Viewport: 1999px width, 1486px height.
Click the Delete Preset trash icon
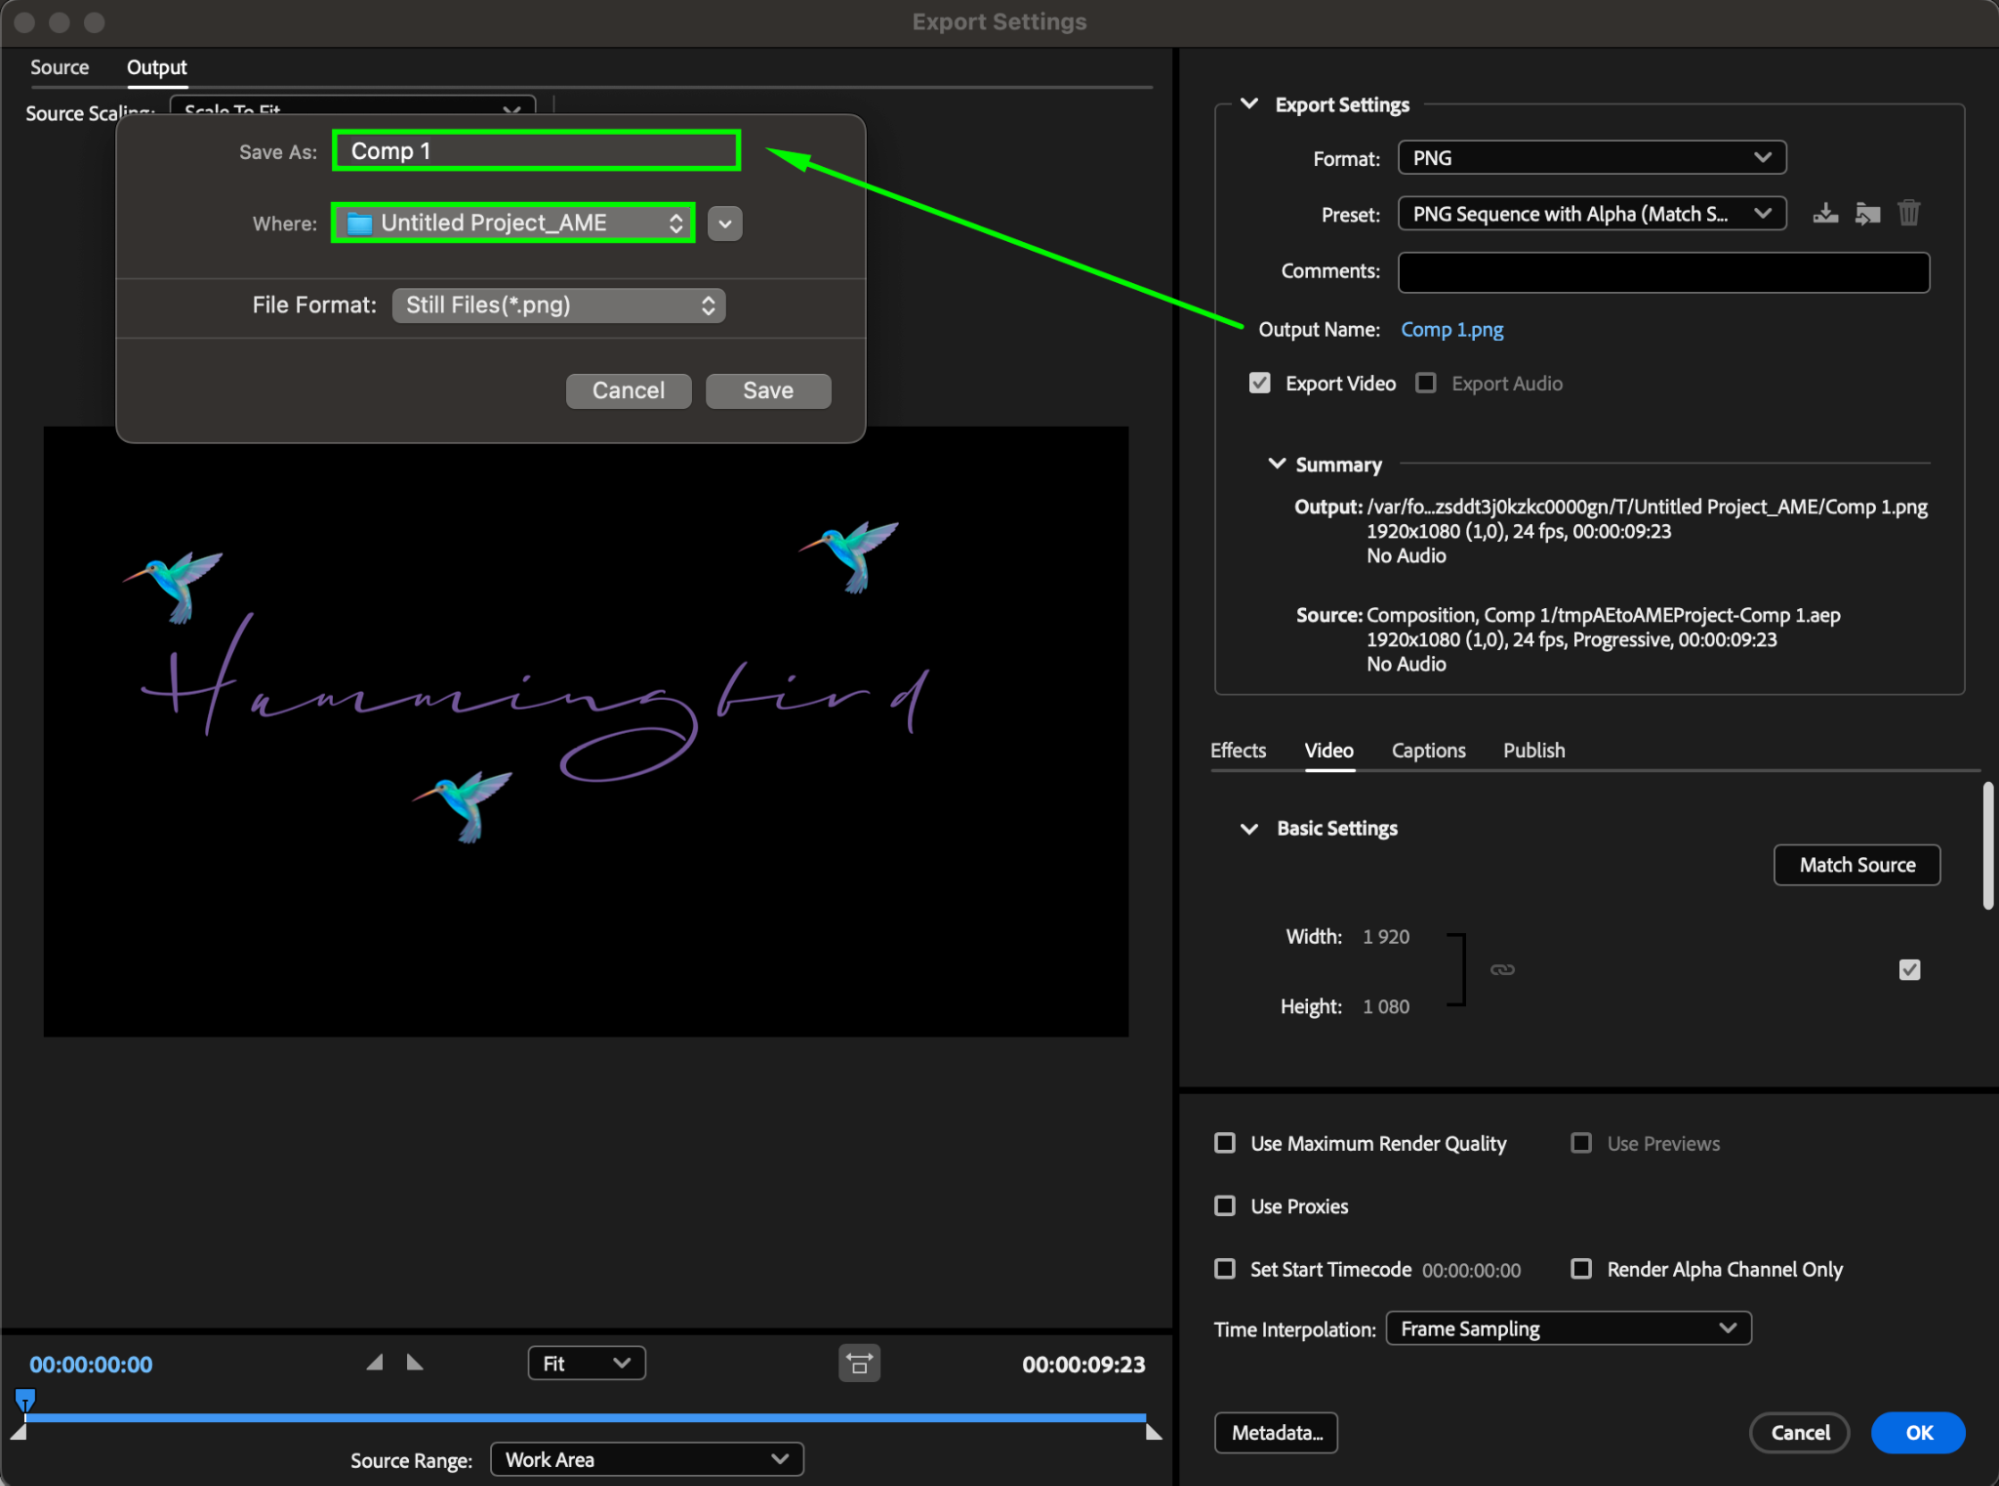[1909, 214]
